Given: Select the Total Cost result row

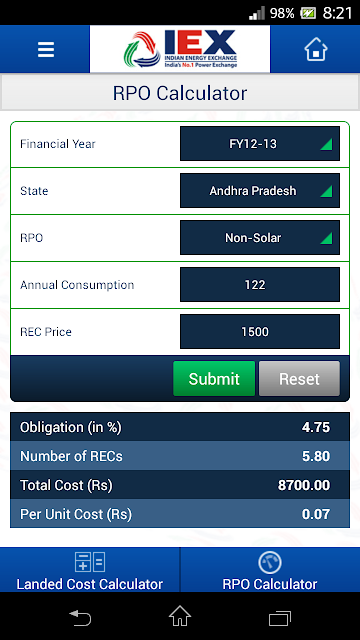Looking at the screenshot, I should [x=180, y=484].
